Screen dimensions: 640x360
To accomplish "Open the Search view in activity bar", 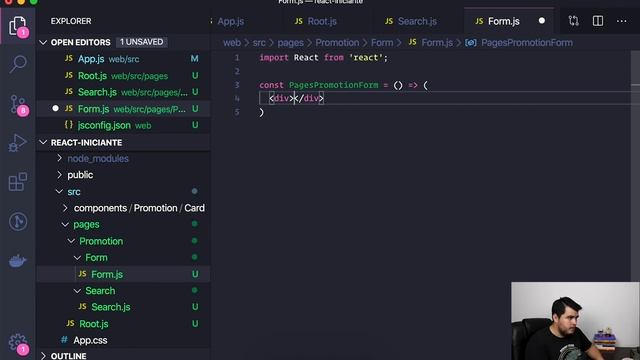I will (18, 64).
